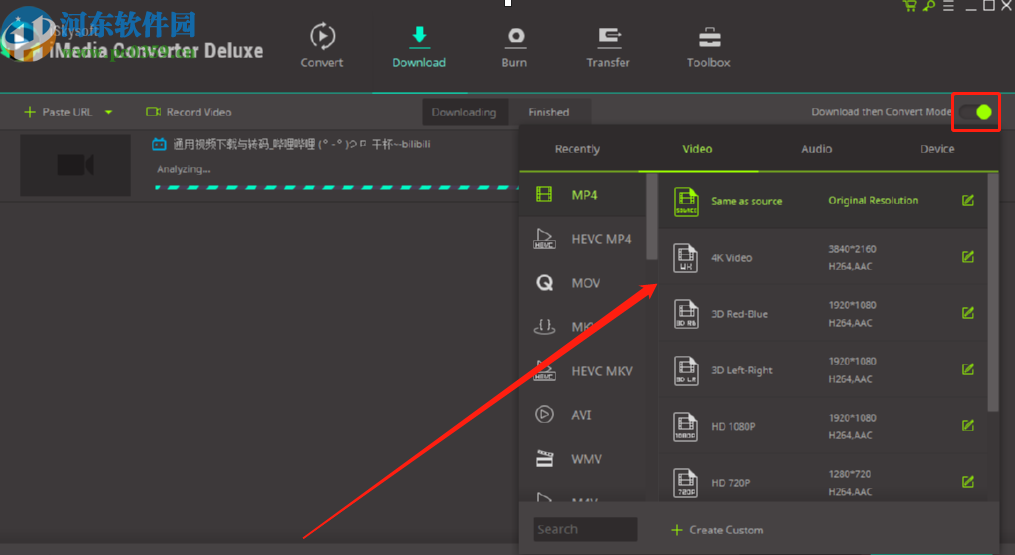
Task: Select the Audio format tab
Action: (817, 149)
